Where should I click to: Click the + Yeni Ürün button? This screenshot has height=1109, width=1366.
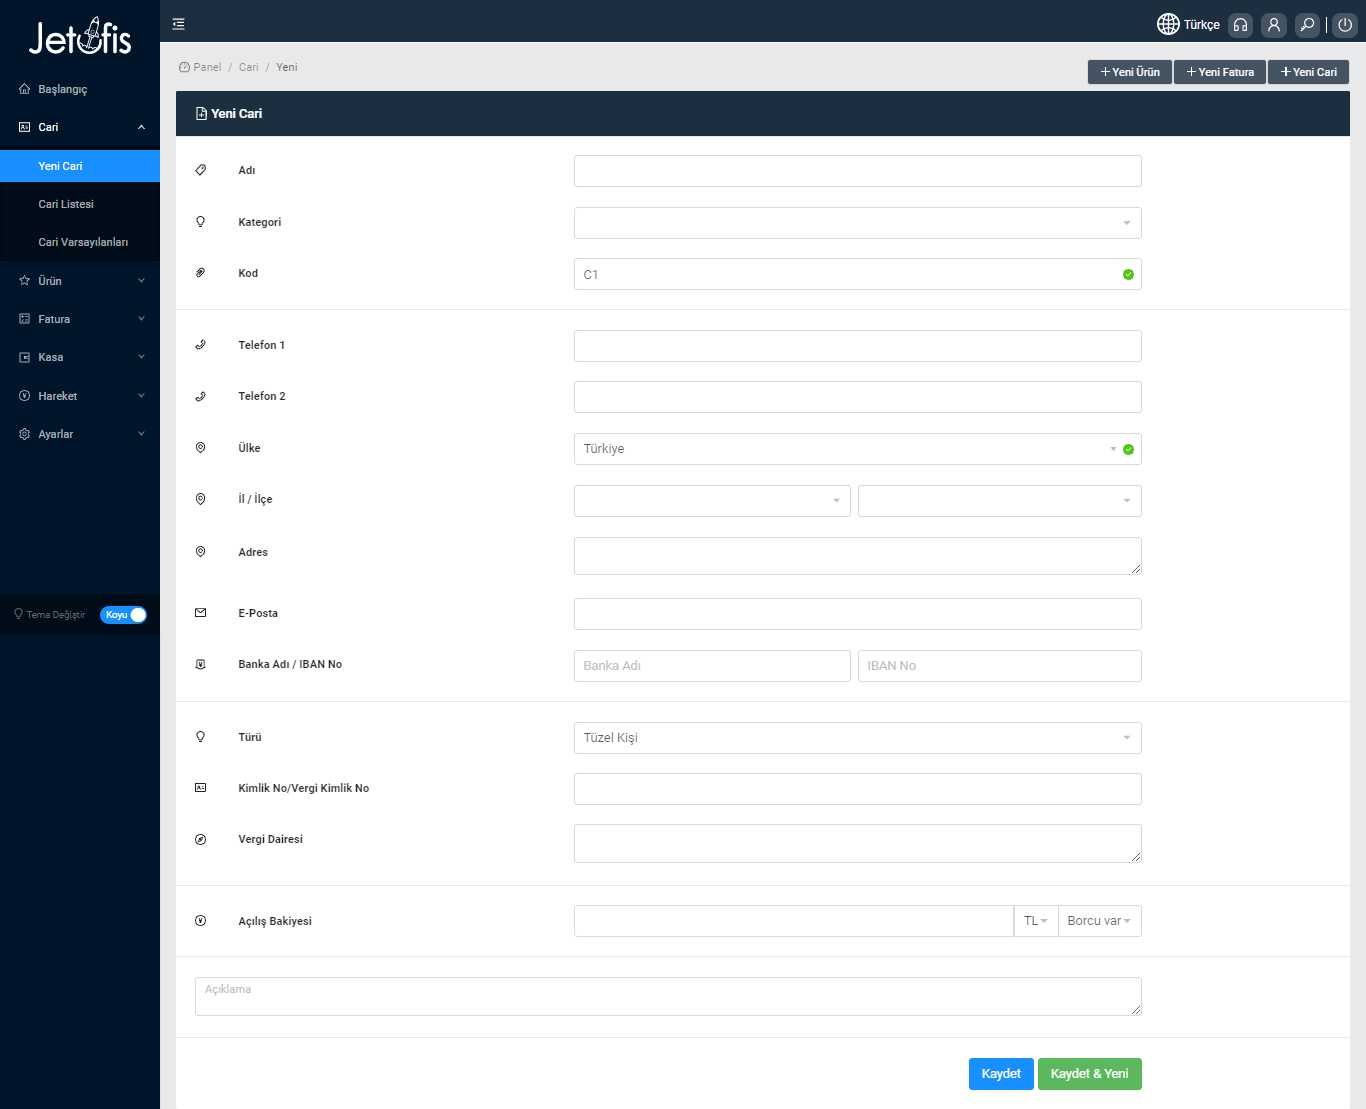pos(1130,72)
